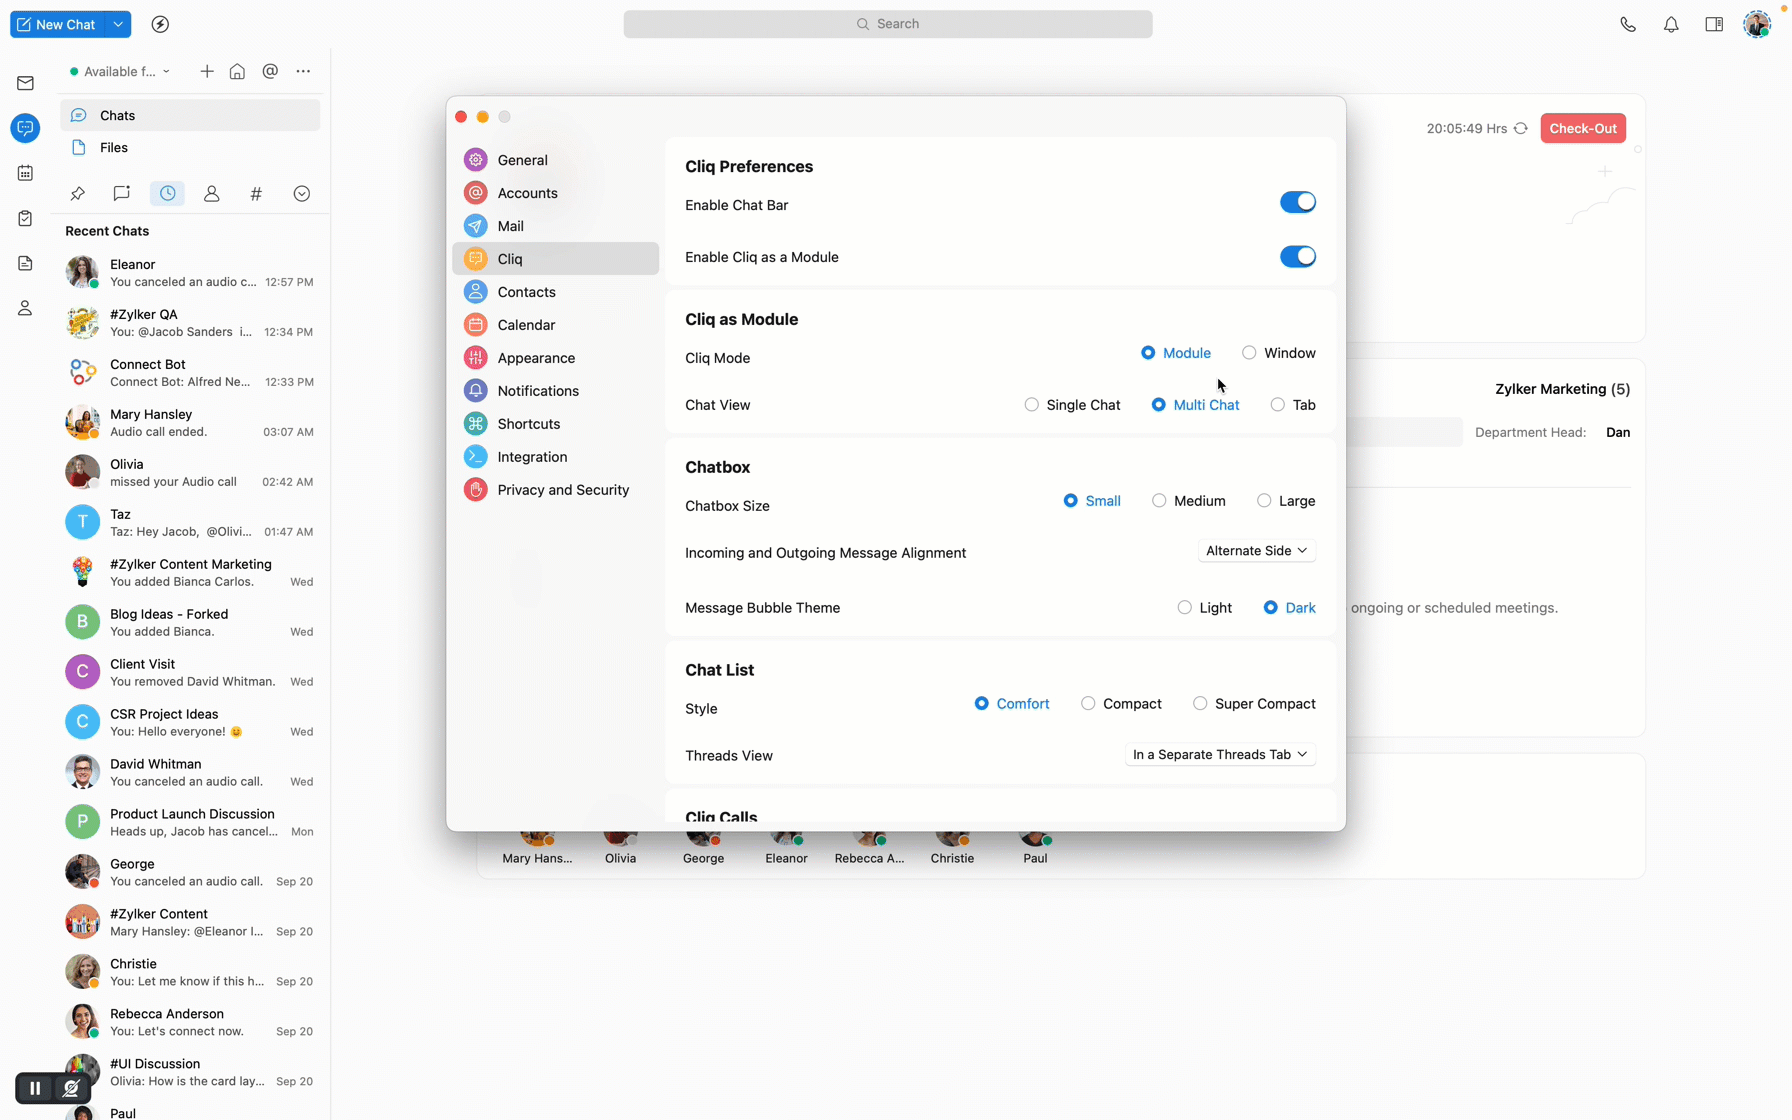Toggle Enable Chat Bar switch

[x=1297, y=203]
